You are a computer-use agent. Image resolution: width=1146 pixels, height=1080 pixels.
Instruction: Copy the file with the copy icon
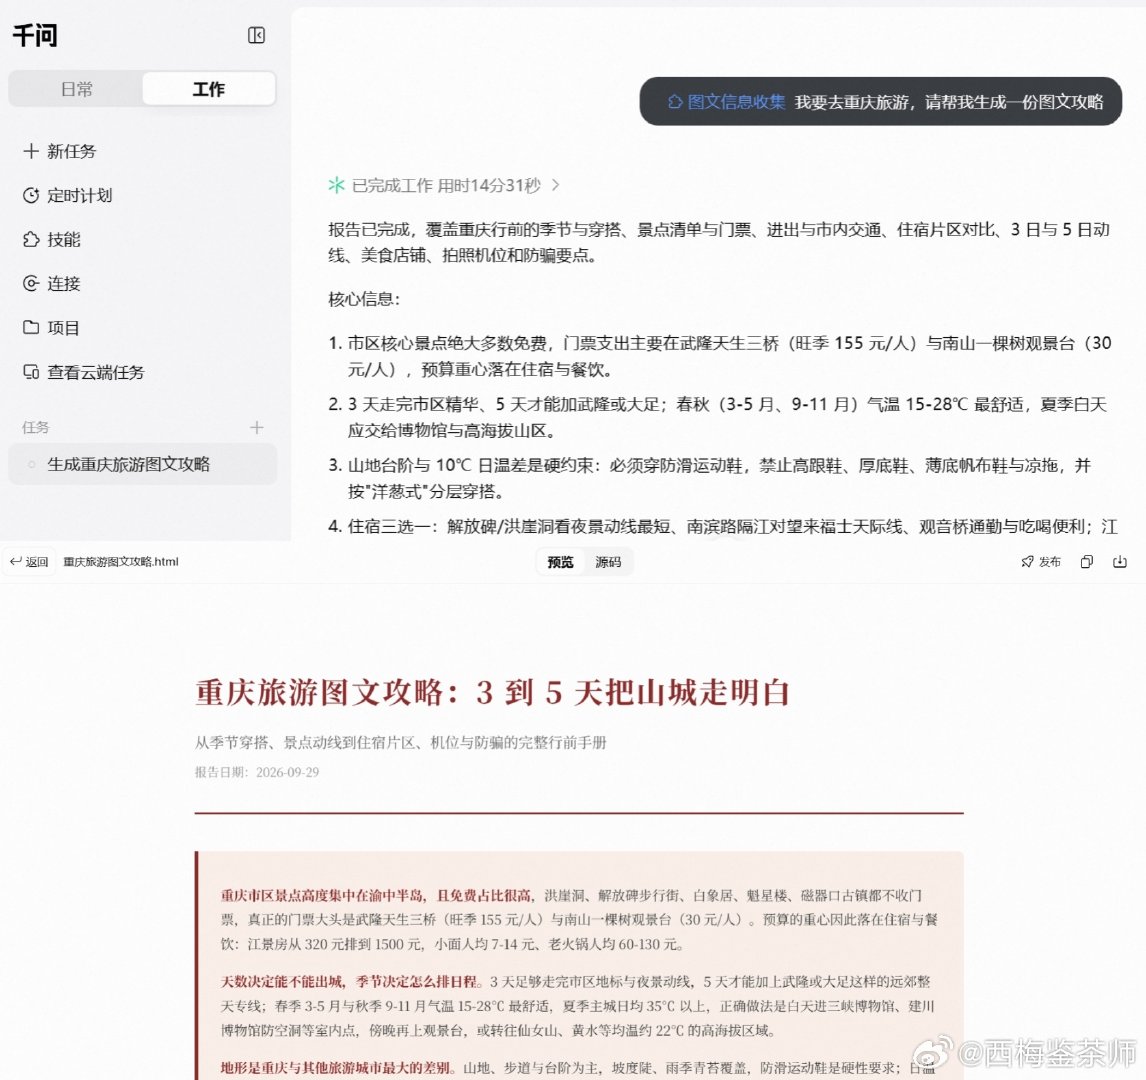pyautogui.click(x=1087, y=561)
